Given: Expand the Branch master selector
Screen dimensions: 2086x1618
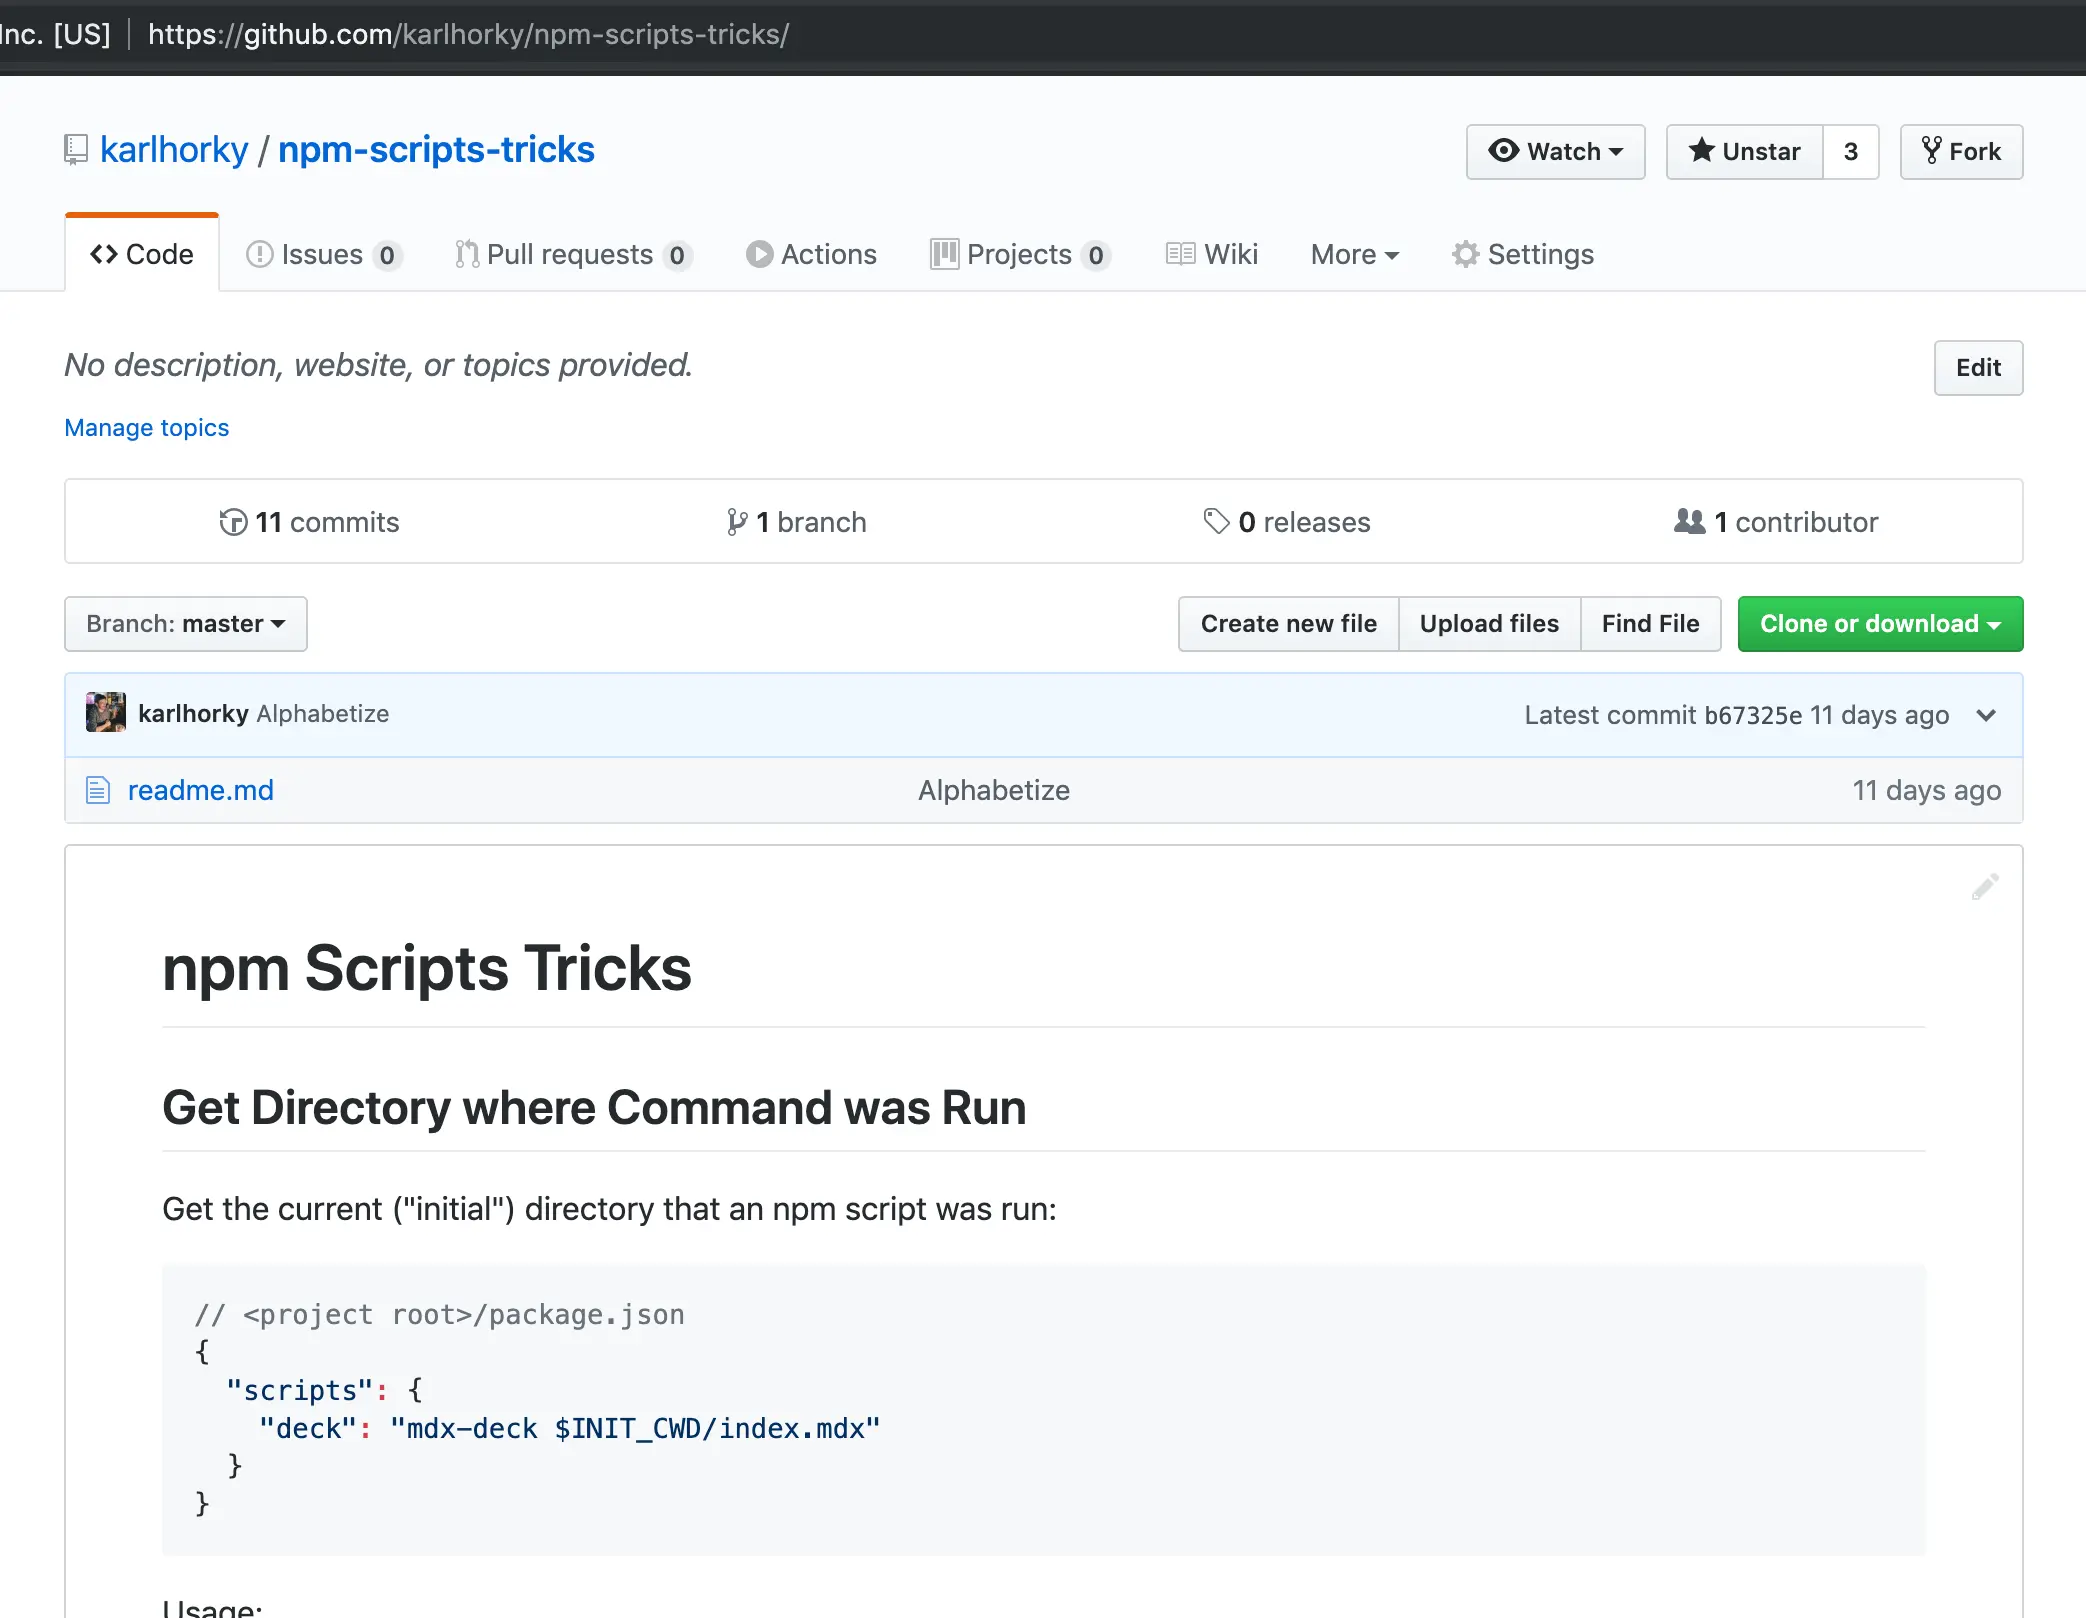Looking at the screenshot, I should point(186,623).
